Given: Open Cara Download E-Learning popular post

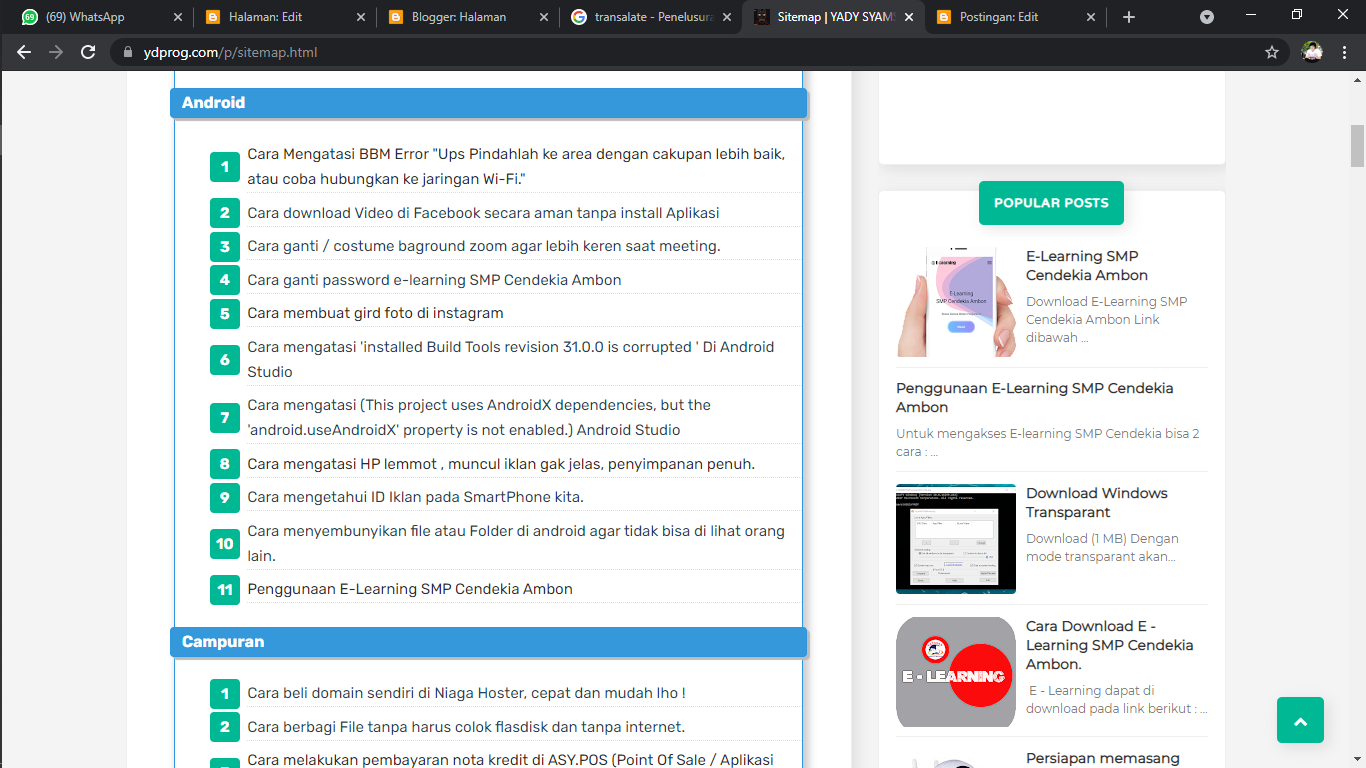Looking at the screenshot, I should click(x=1110, y=645).
